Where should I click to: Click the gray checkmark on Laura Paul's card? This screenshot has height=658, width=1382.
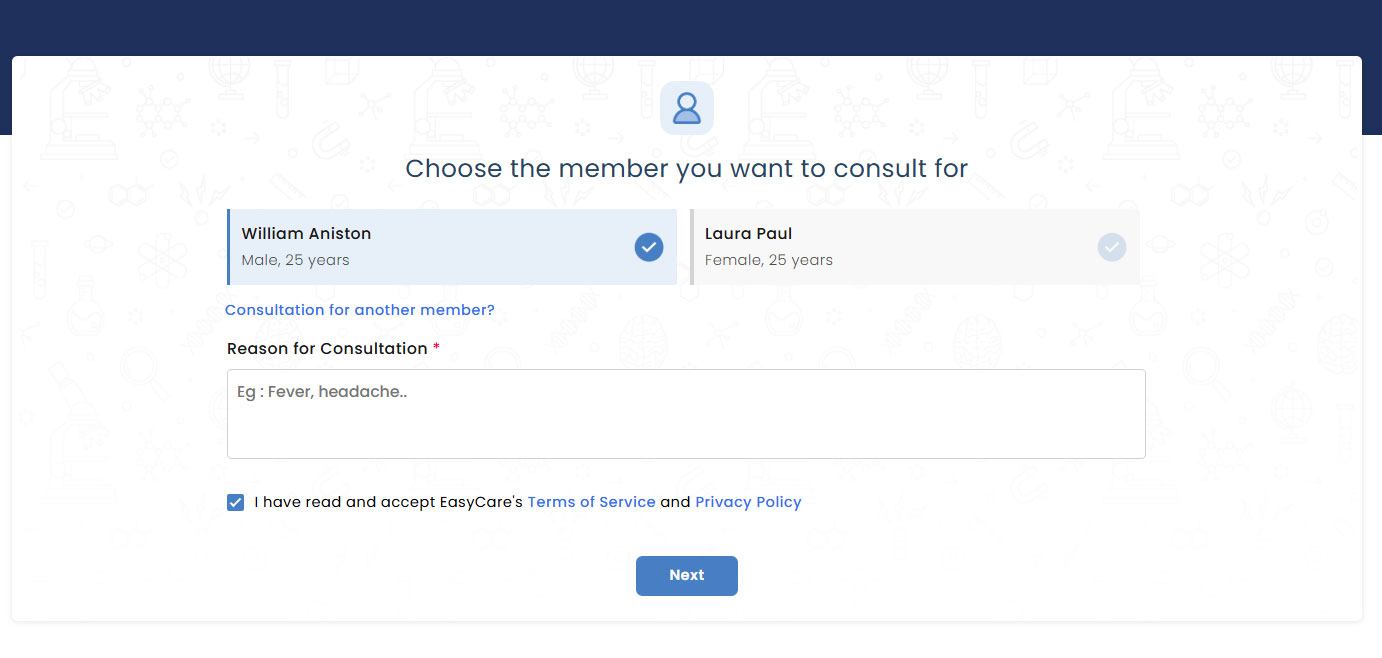coord(1111,247)
